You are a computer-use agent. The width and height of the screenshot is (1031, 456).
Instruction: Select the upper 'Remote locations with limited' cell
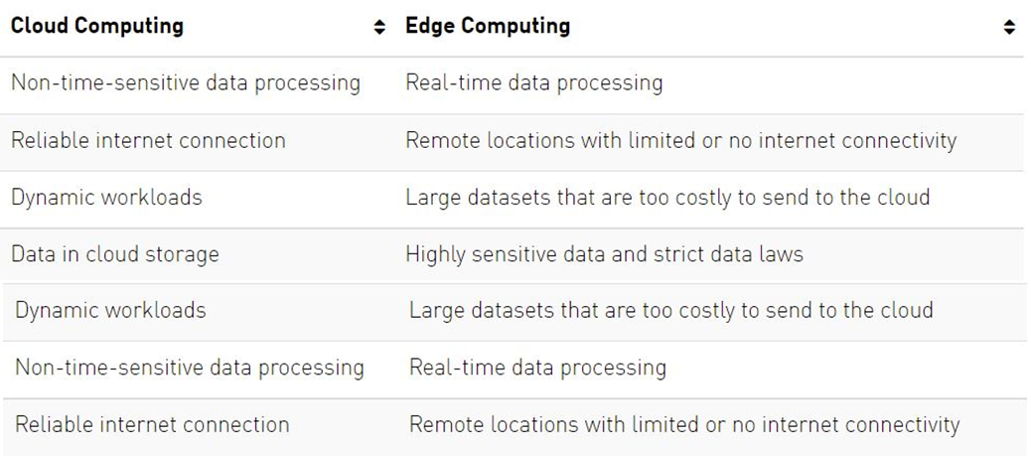tap(681, 140)
